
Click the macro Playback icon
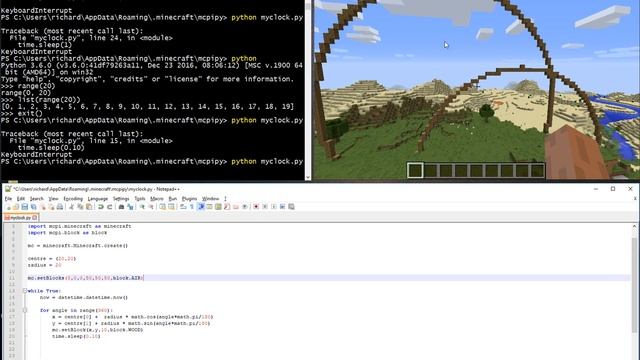(x=273, y=207)
